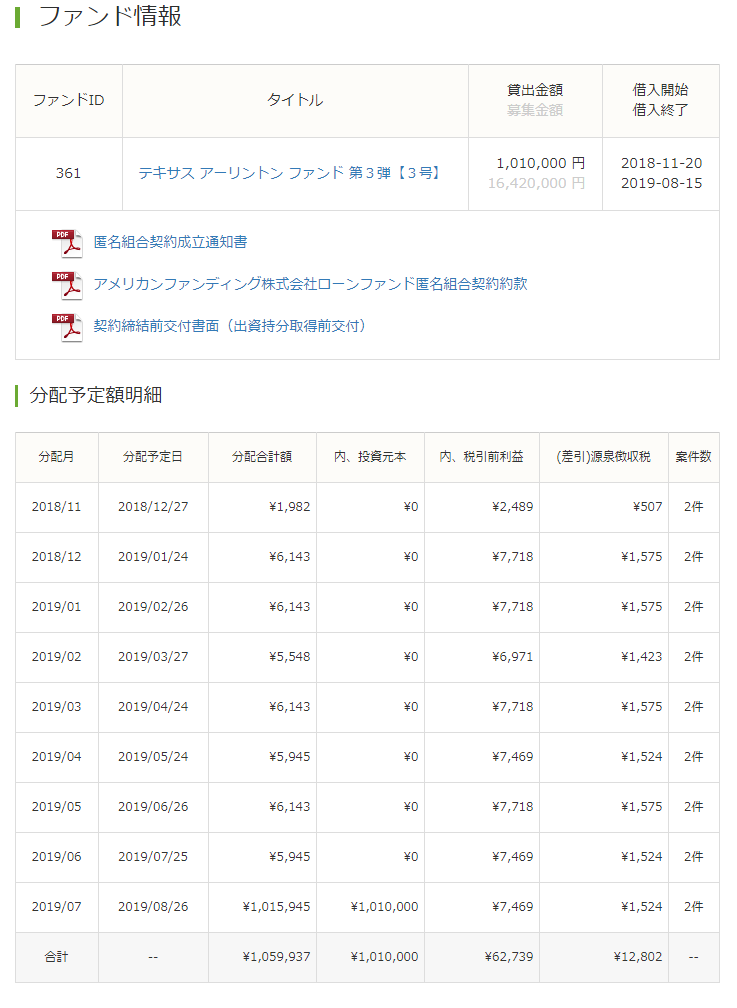Click the 分配月 column header
The image size is (737, 1008).
[56, 457]
